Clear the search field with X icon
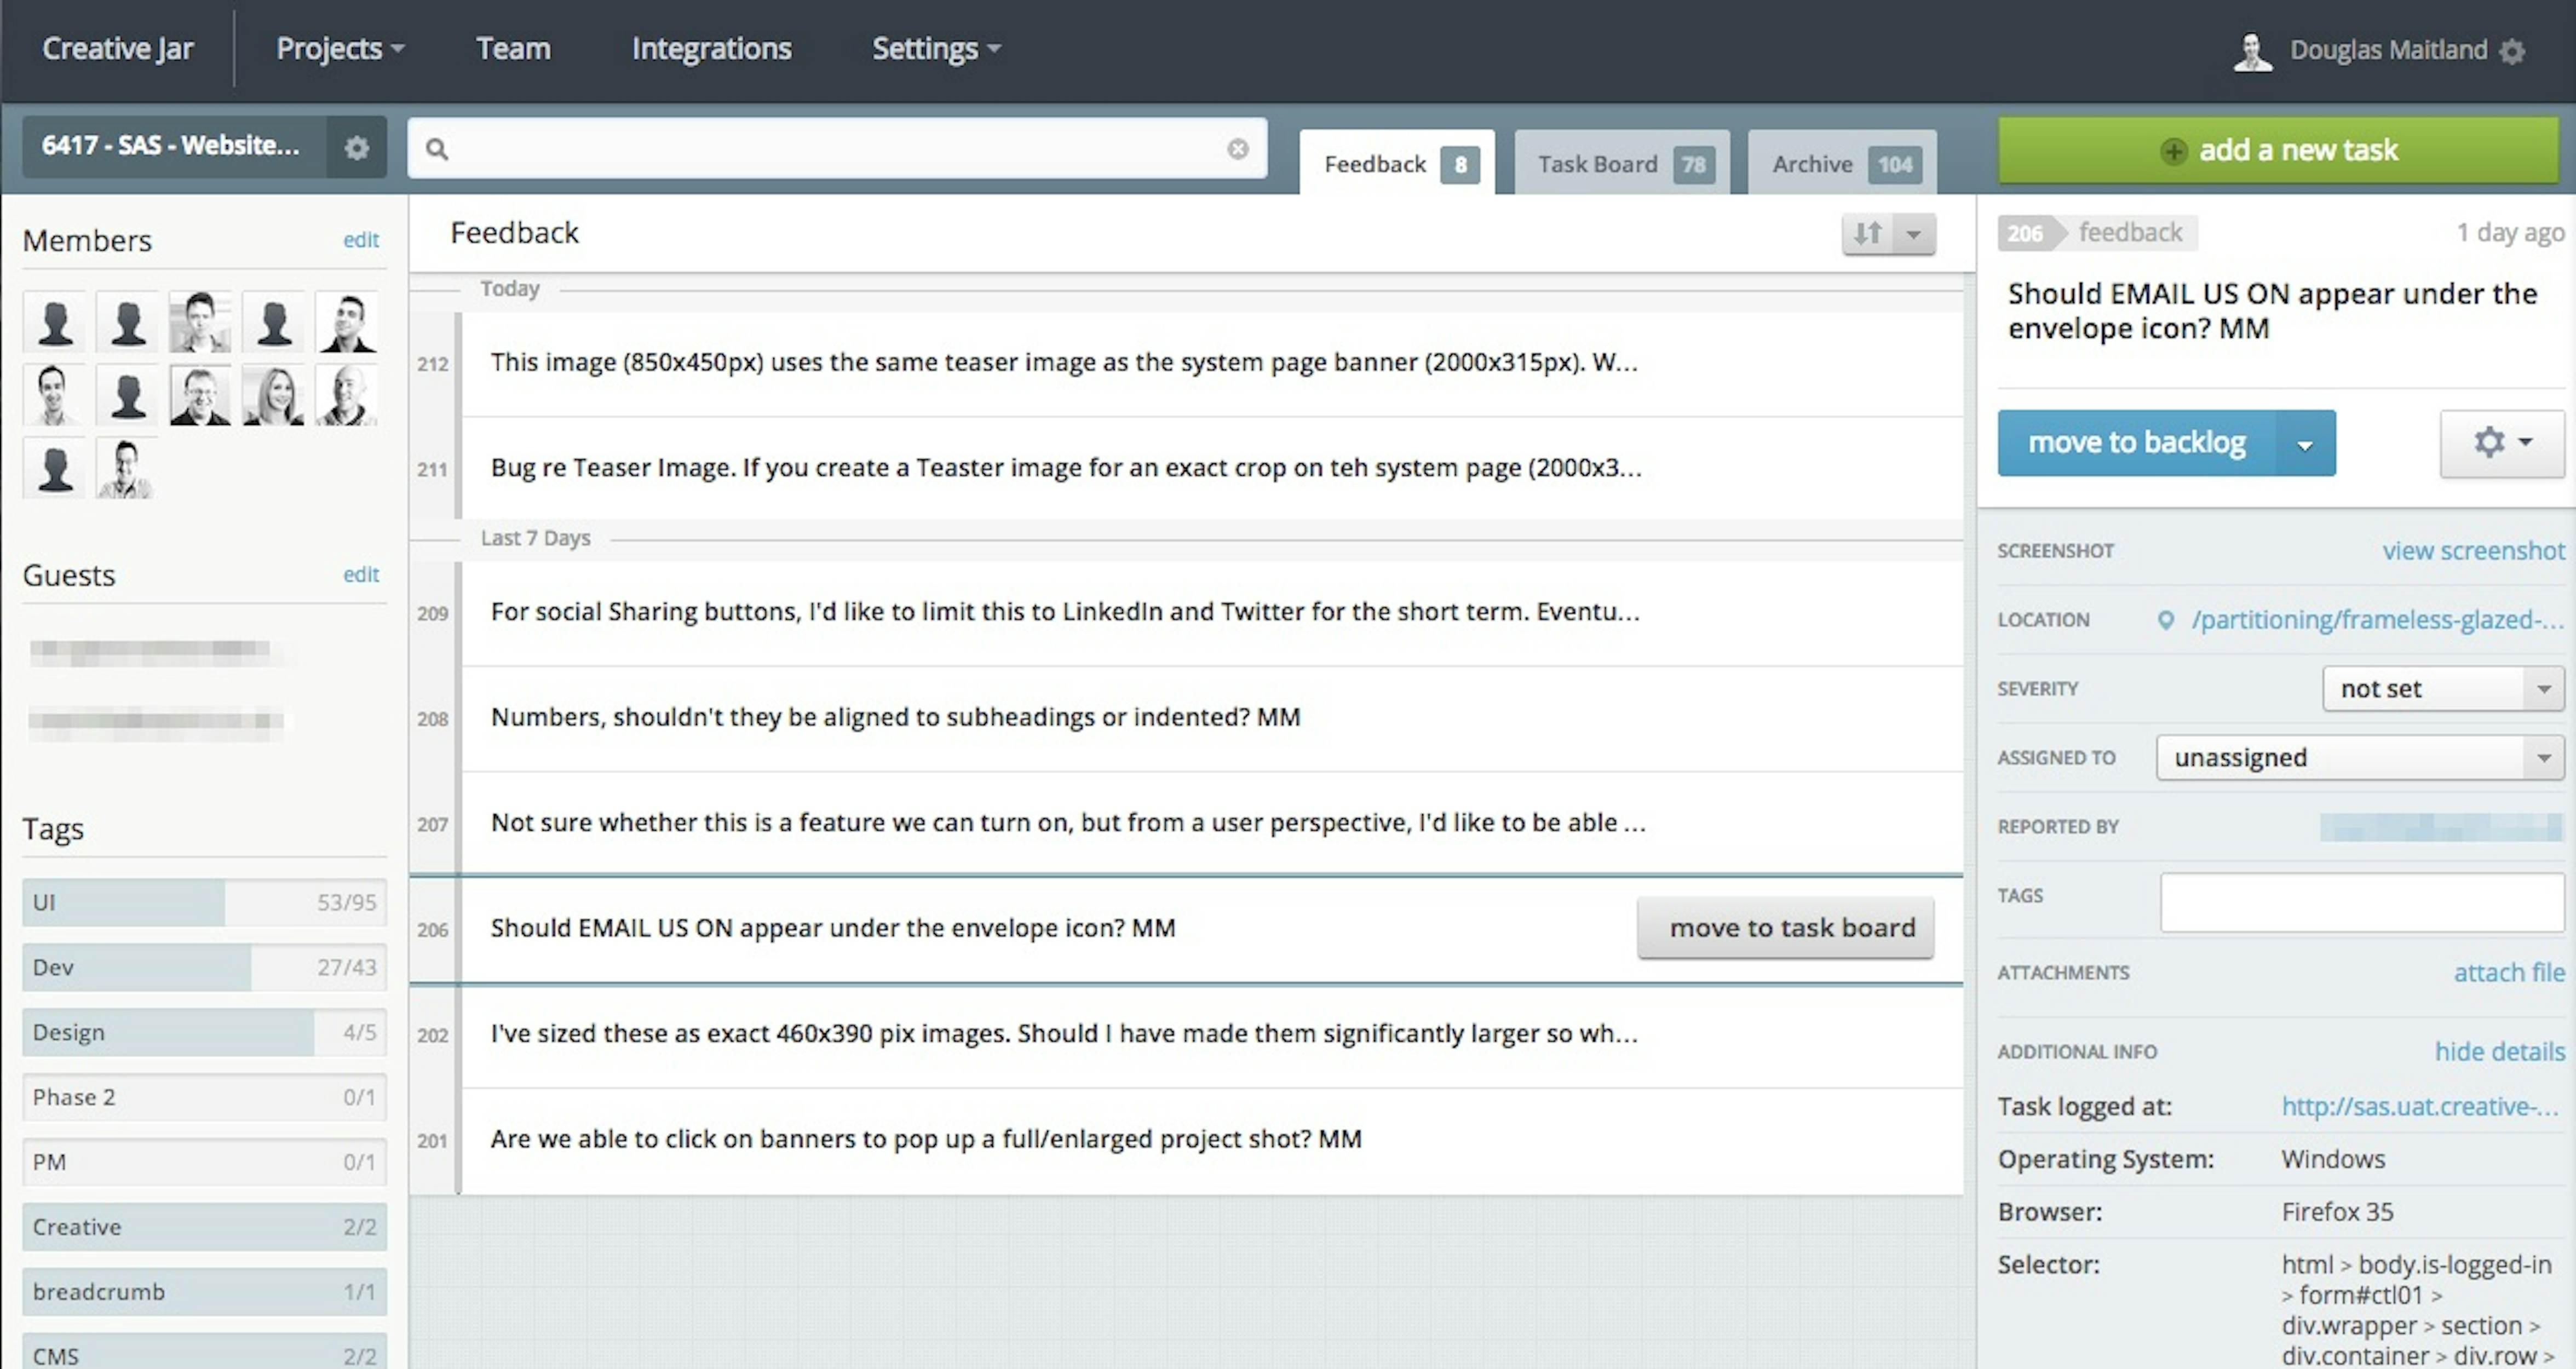 coord(1237,149)
